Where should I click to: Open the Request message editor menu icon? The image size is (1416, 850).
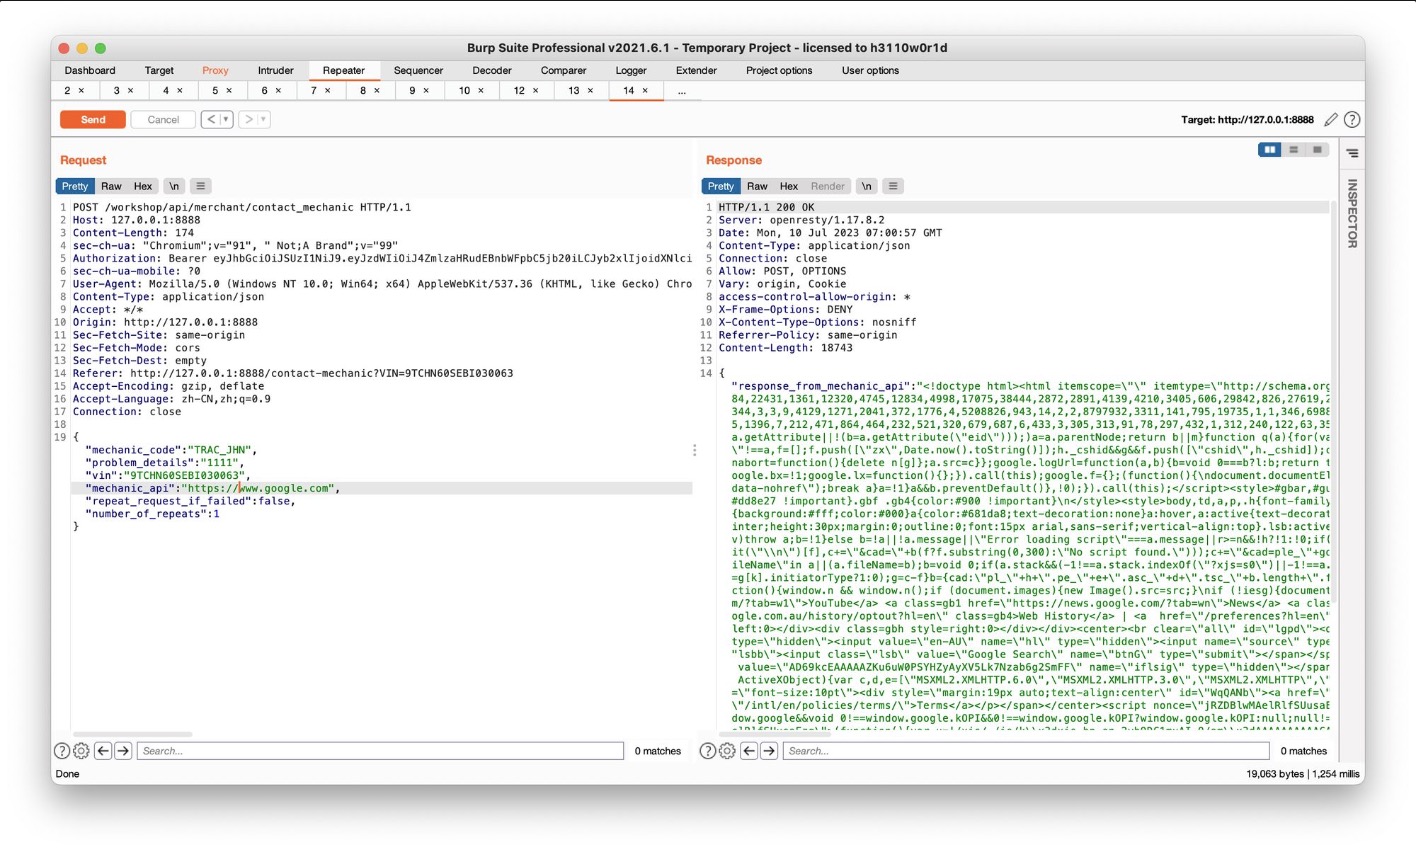point(201,186)
